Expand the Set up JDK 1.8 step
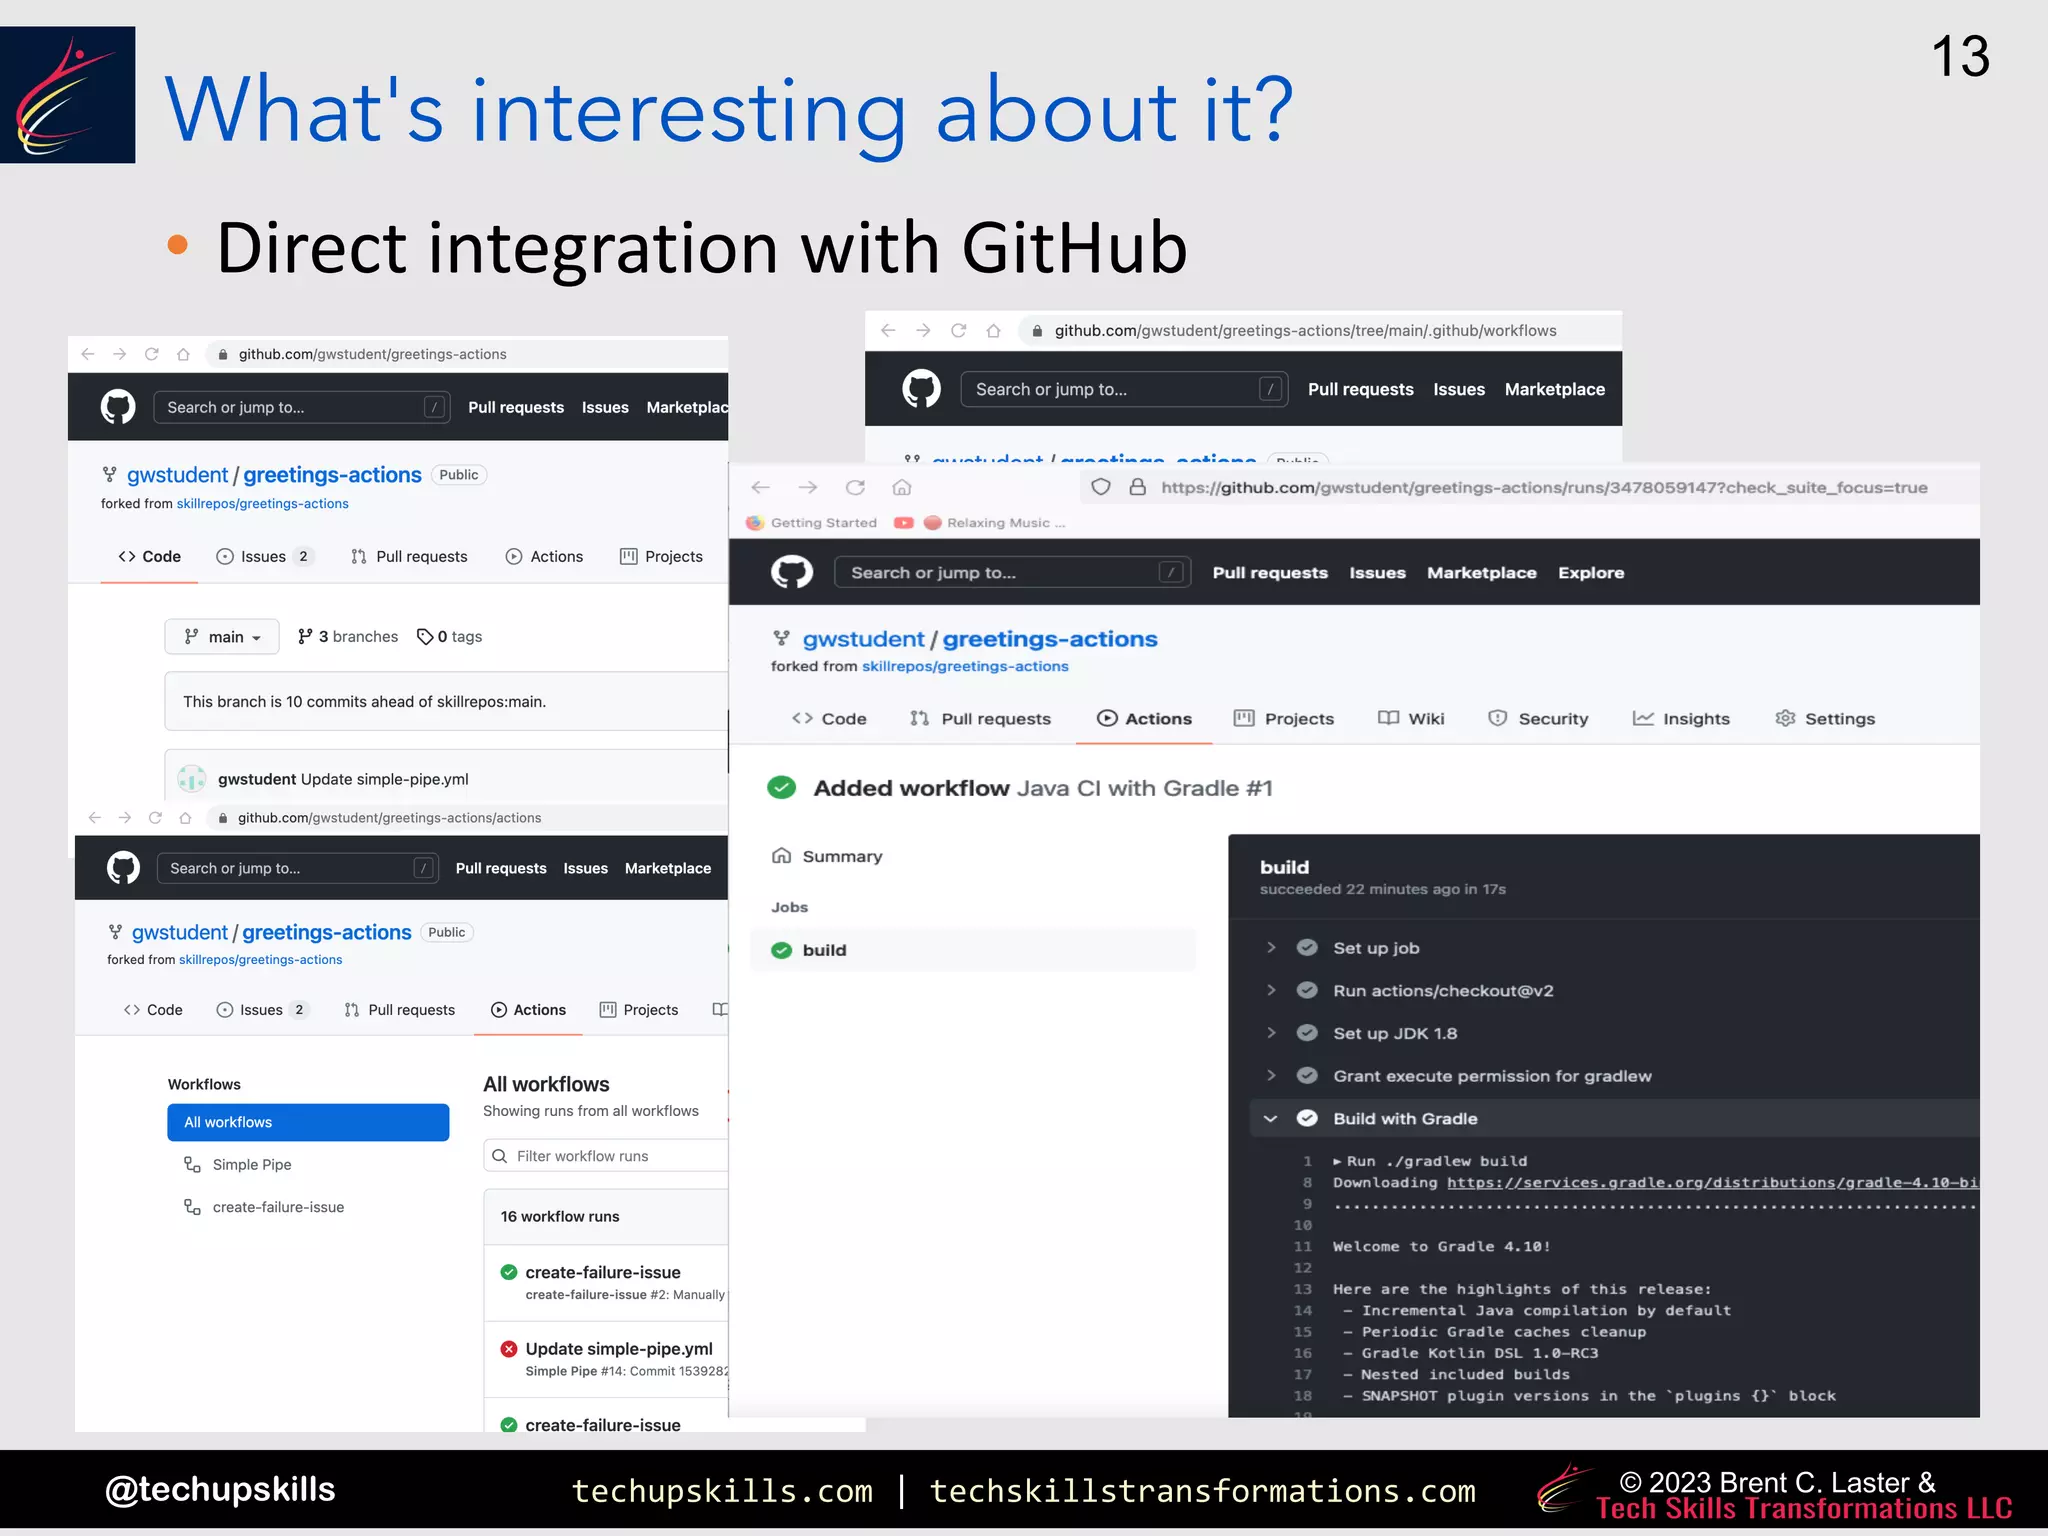This screenshot has height=1536, width=2048. (x=1271, y=1033)
